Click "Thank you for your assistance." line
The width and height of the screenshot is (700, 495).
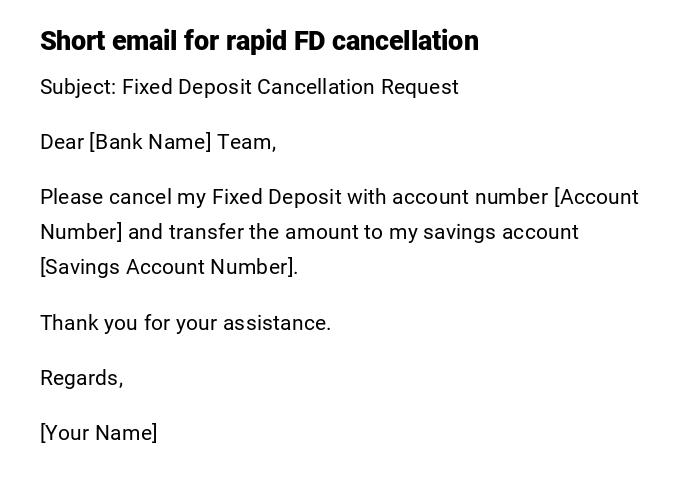[185, 323]
